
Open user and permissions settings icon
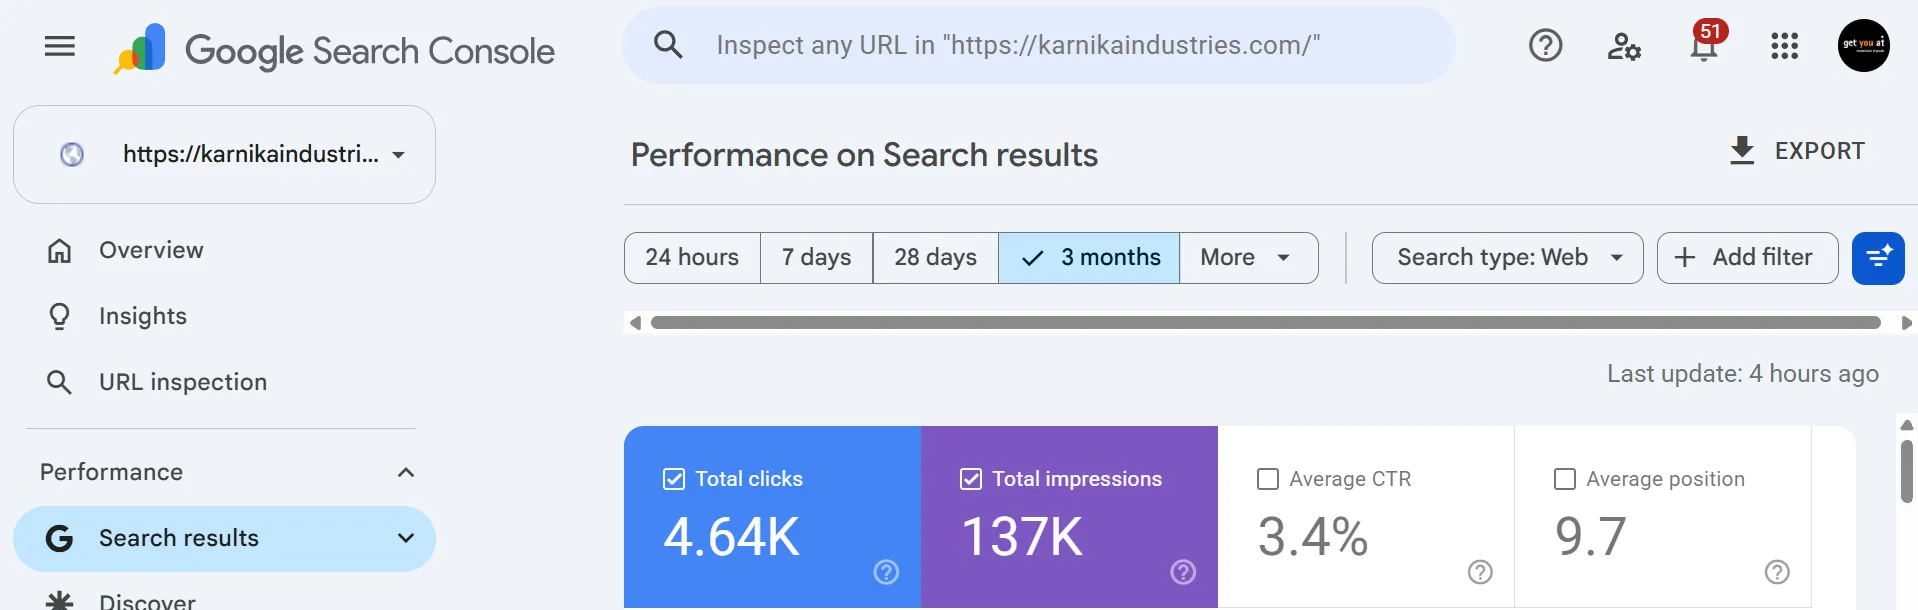point(1624,46)
